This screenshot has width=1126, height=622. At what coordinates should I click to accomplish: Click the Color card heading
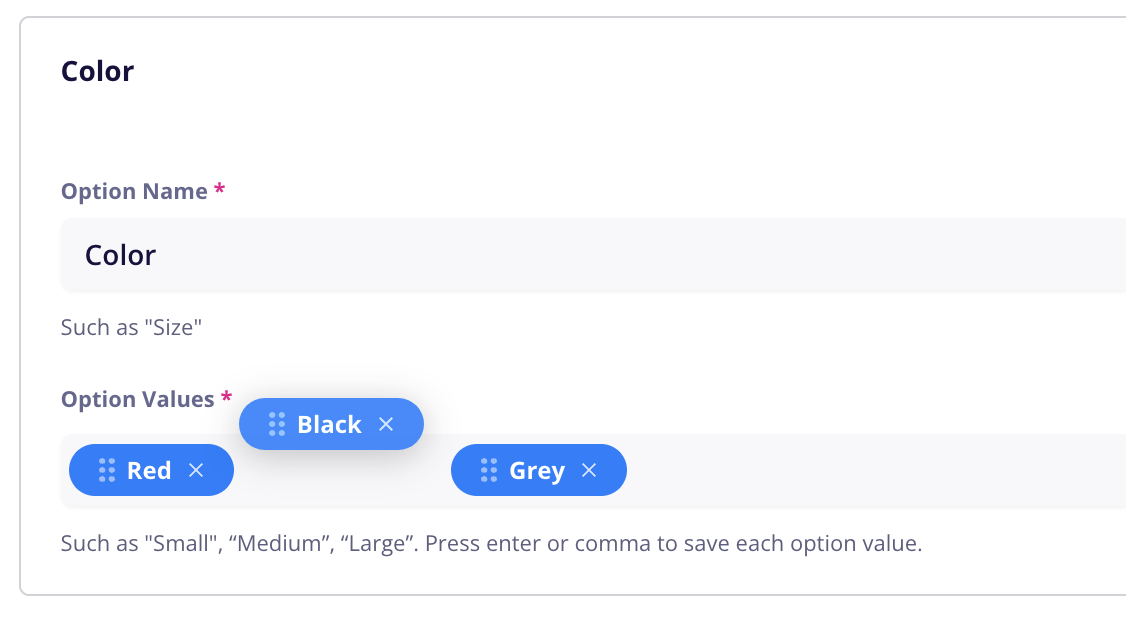point(98,71)
